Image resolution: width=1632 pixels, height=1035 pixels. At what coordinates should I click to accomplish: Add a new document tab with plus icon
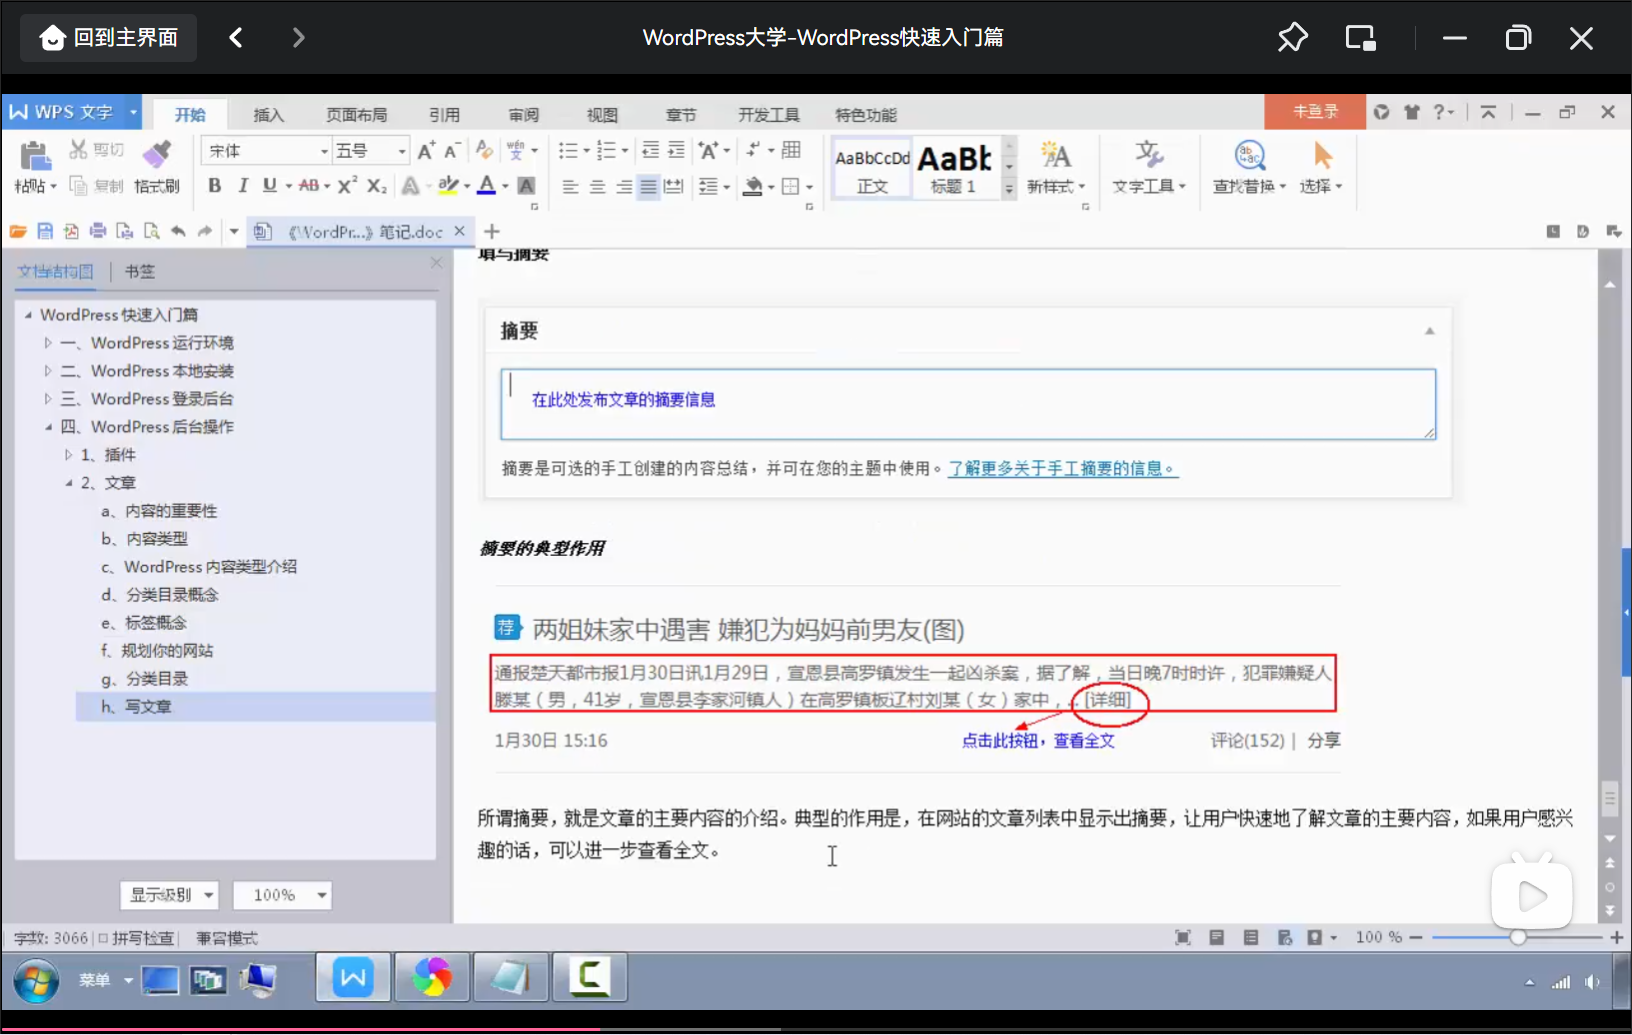coord(491,231)
